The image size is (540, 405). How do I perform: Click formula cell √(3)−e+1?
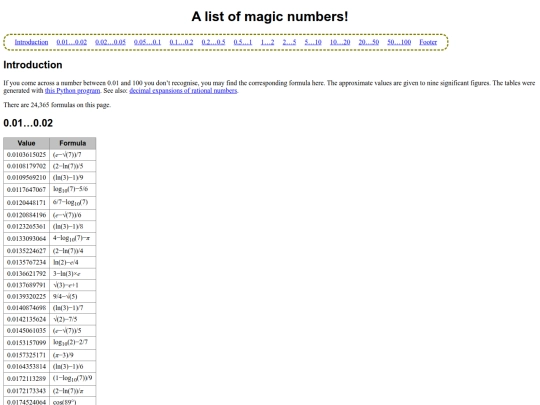pyautogui.click(x=73, y=285)
